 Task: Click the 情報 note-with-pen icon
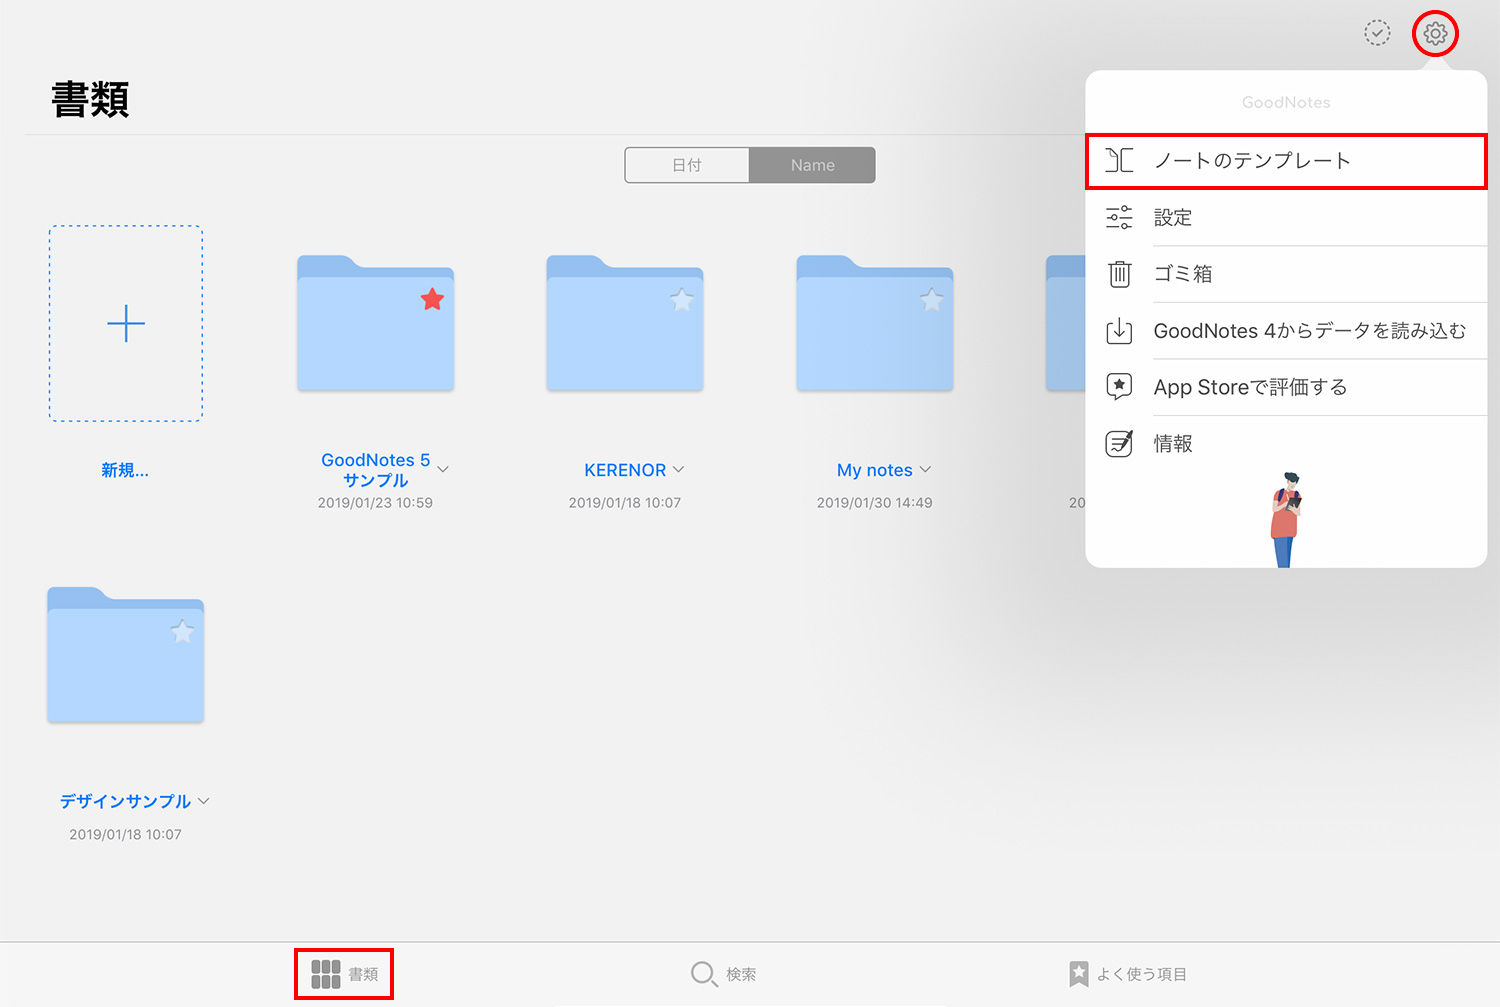[x=1119, y=443]
